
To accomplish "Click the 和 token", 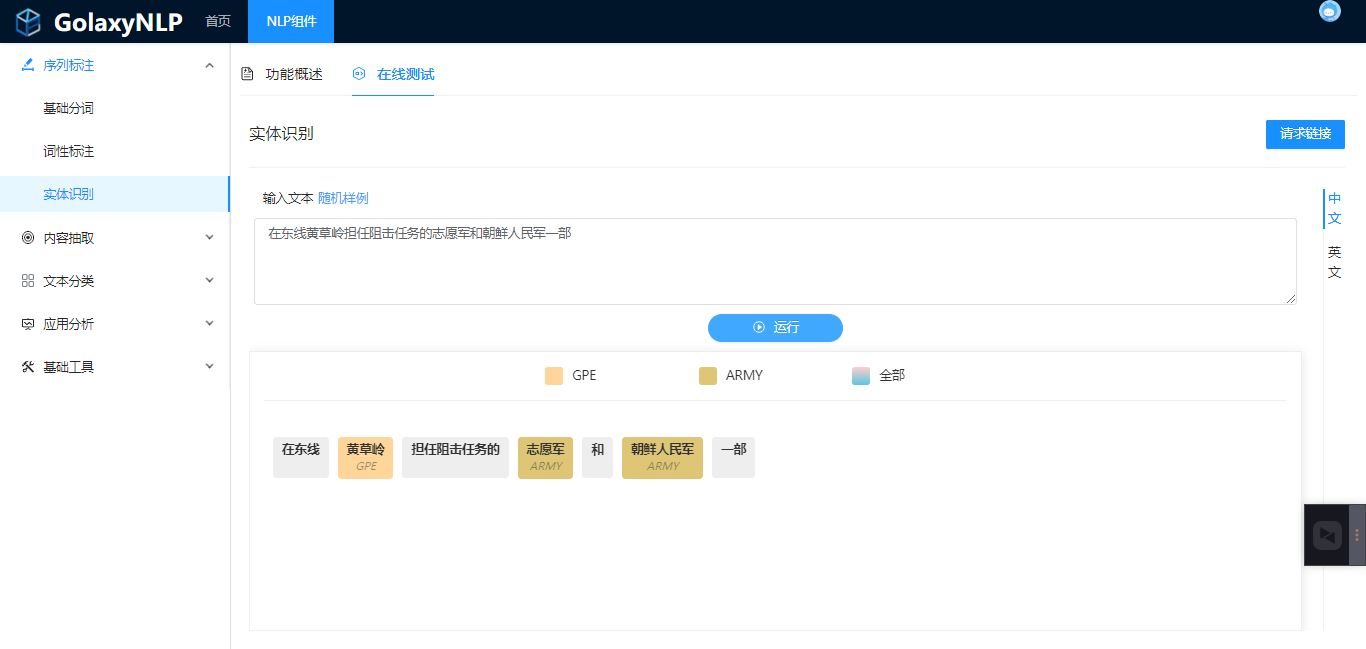I will coord(597,457).
